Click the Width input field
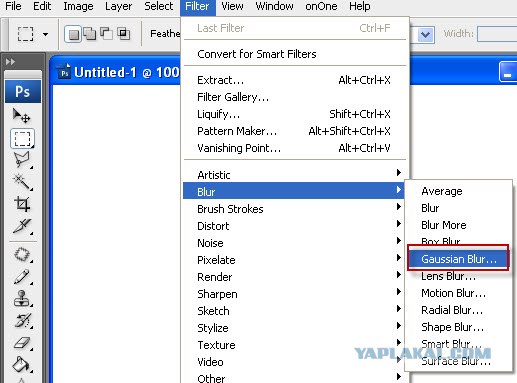Image resolution: width=517 pixels, height=383 pixels. click(497, 34)
